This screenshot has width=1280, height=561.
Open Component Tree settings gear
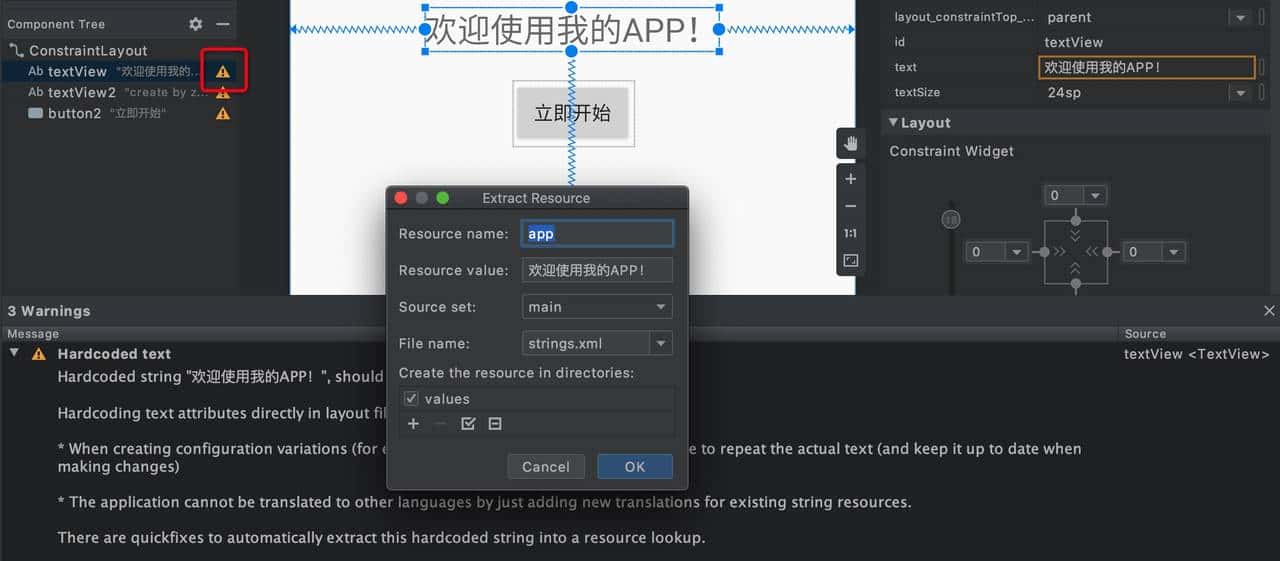[196, 24]
